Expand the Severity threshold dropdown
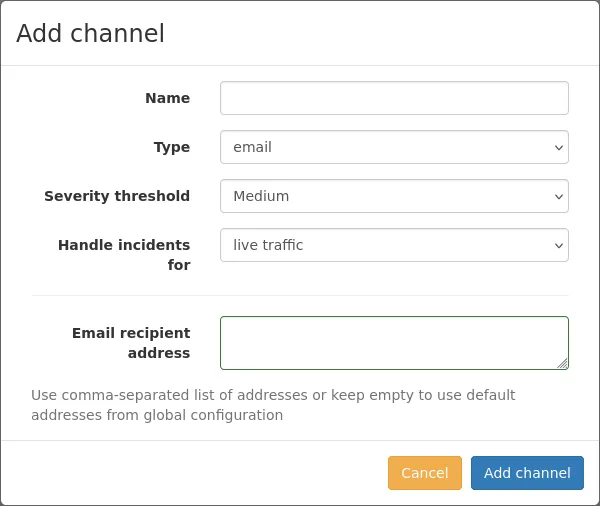The image size is (600, 506). coord(394,196)
